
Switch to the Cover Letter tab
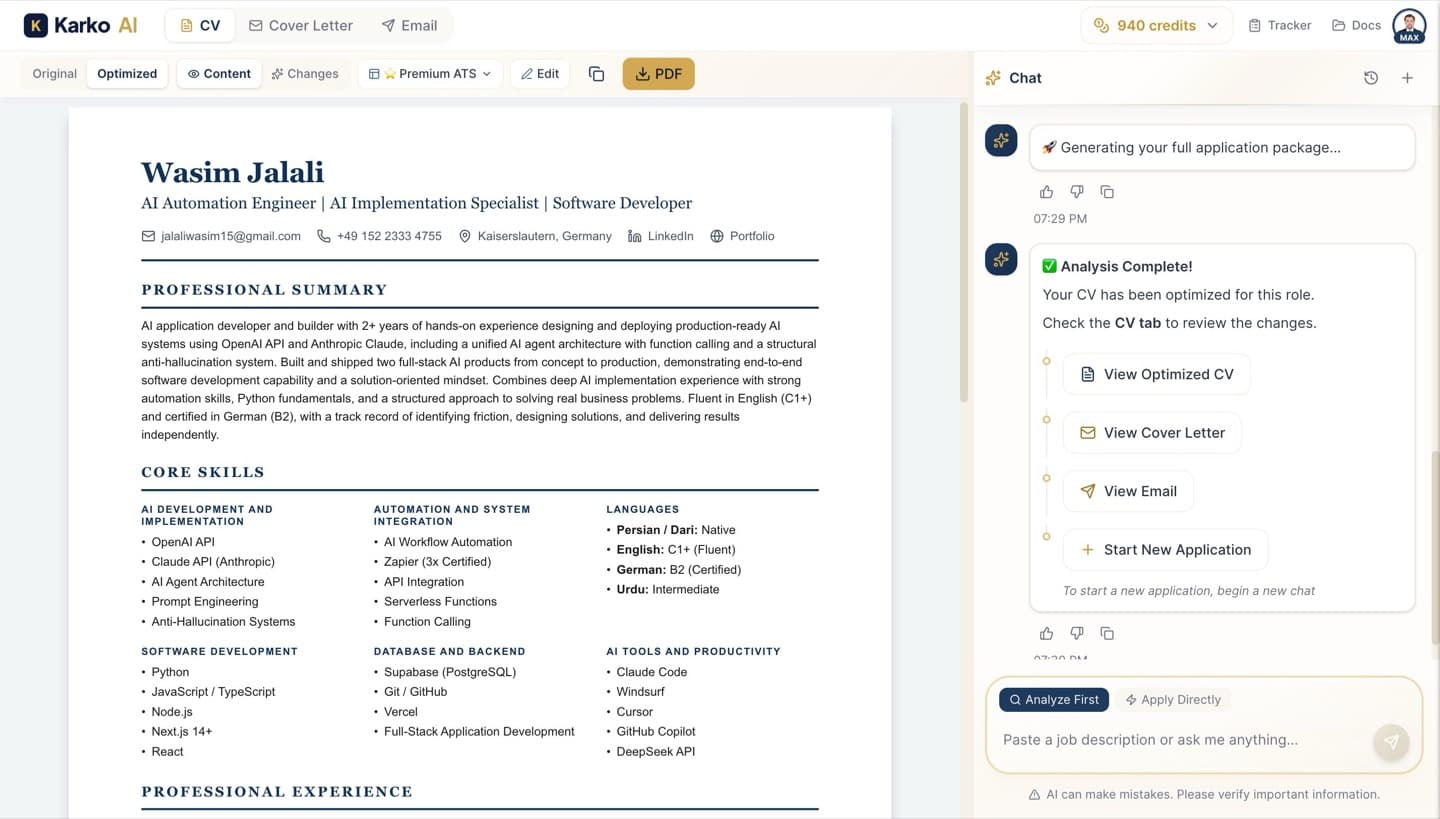[x=300, y=25]
